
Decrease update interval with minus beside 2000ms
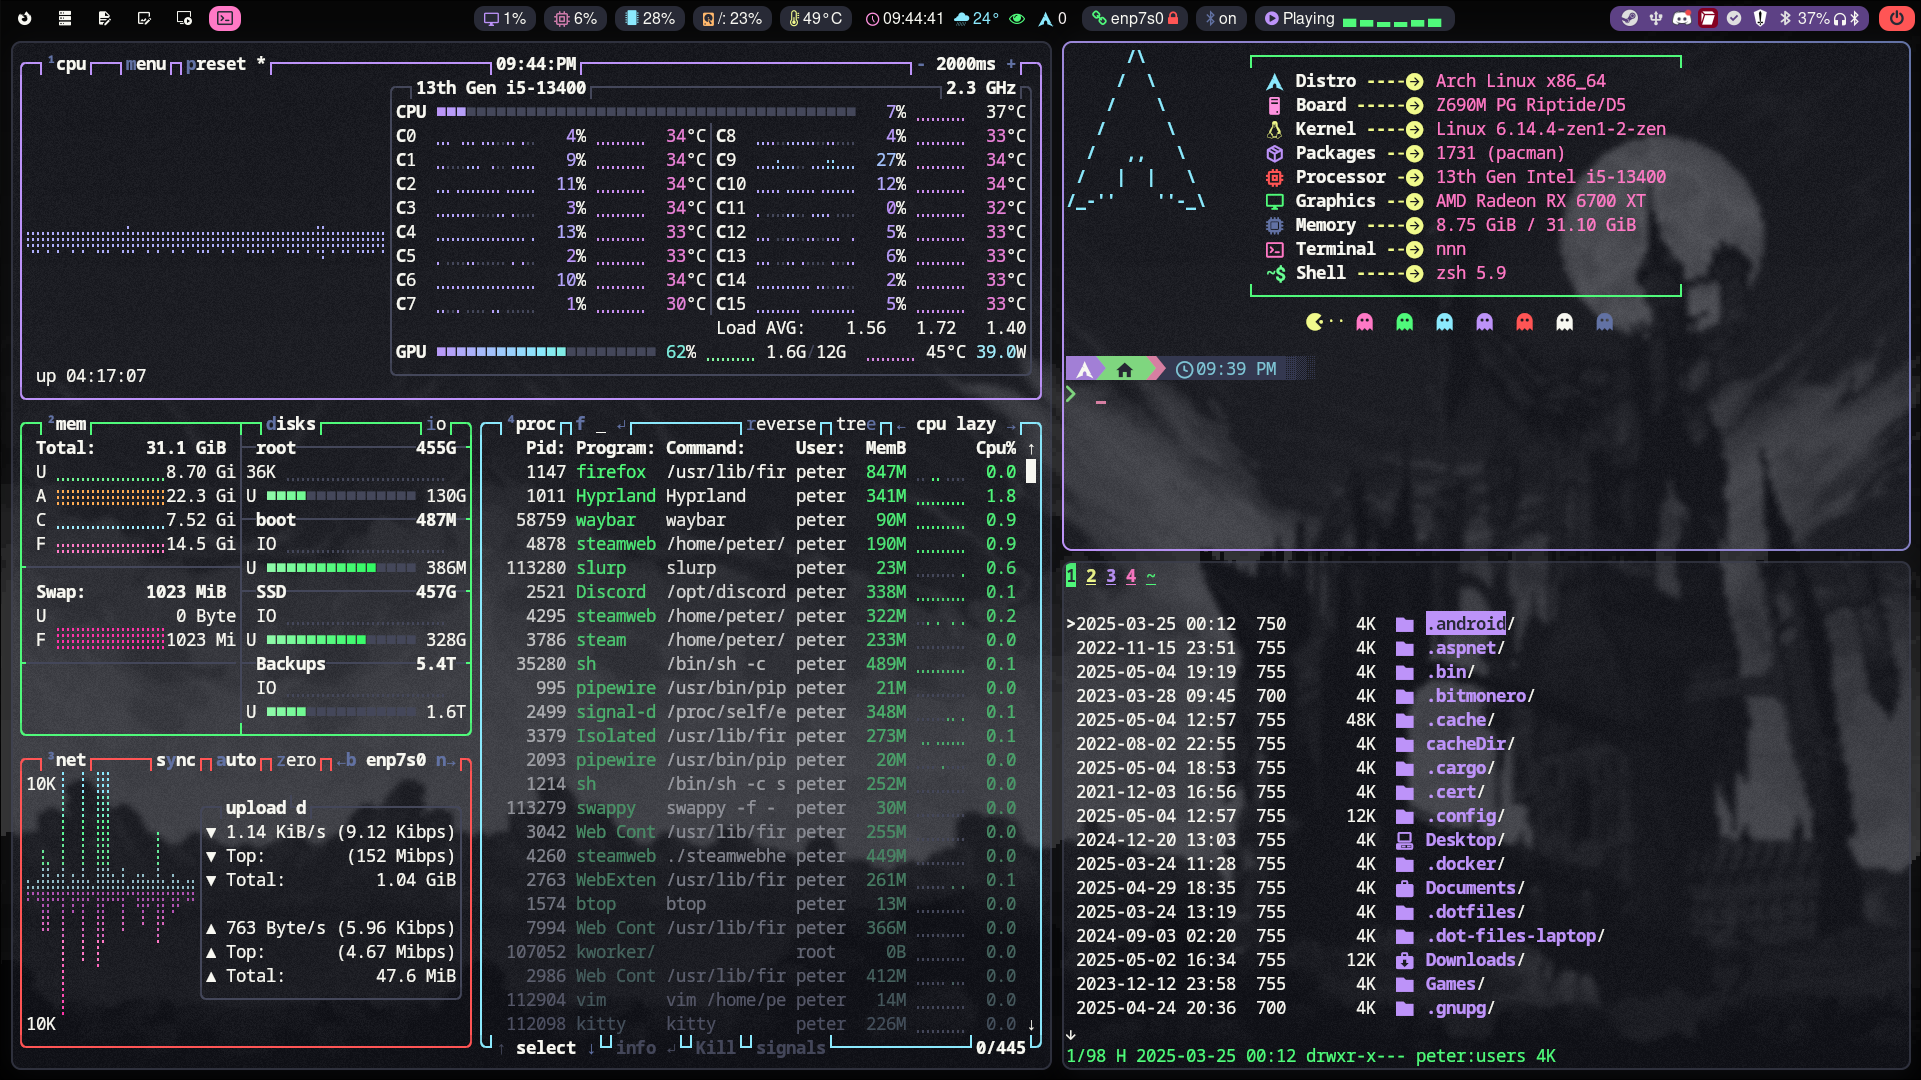point(921,64)
